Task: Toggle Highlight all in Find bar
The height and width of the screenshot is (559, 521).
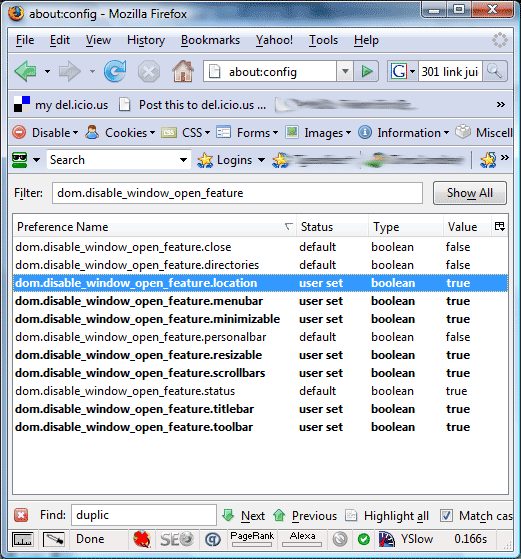Action: [x=387, y=516]
